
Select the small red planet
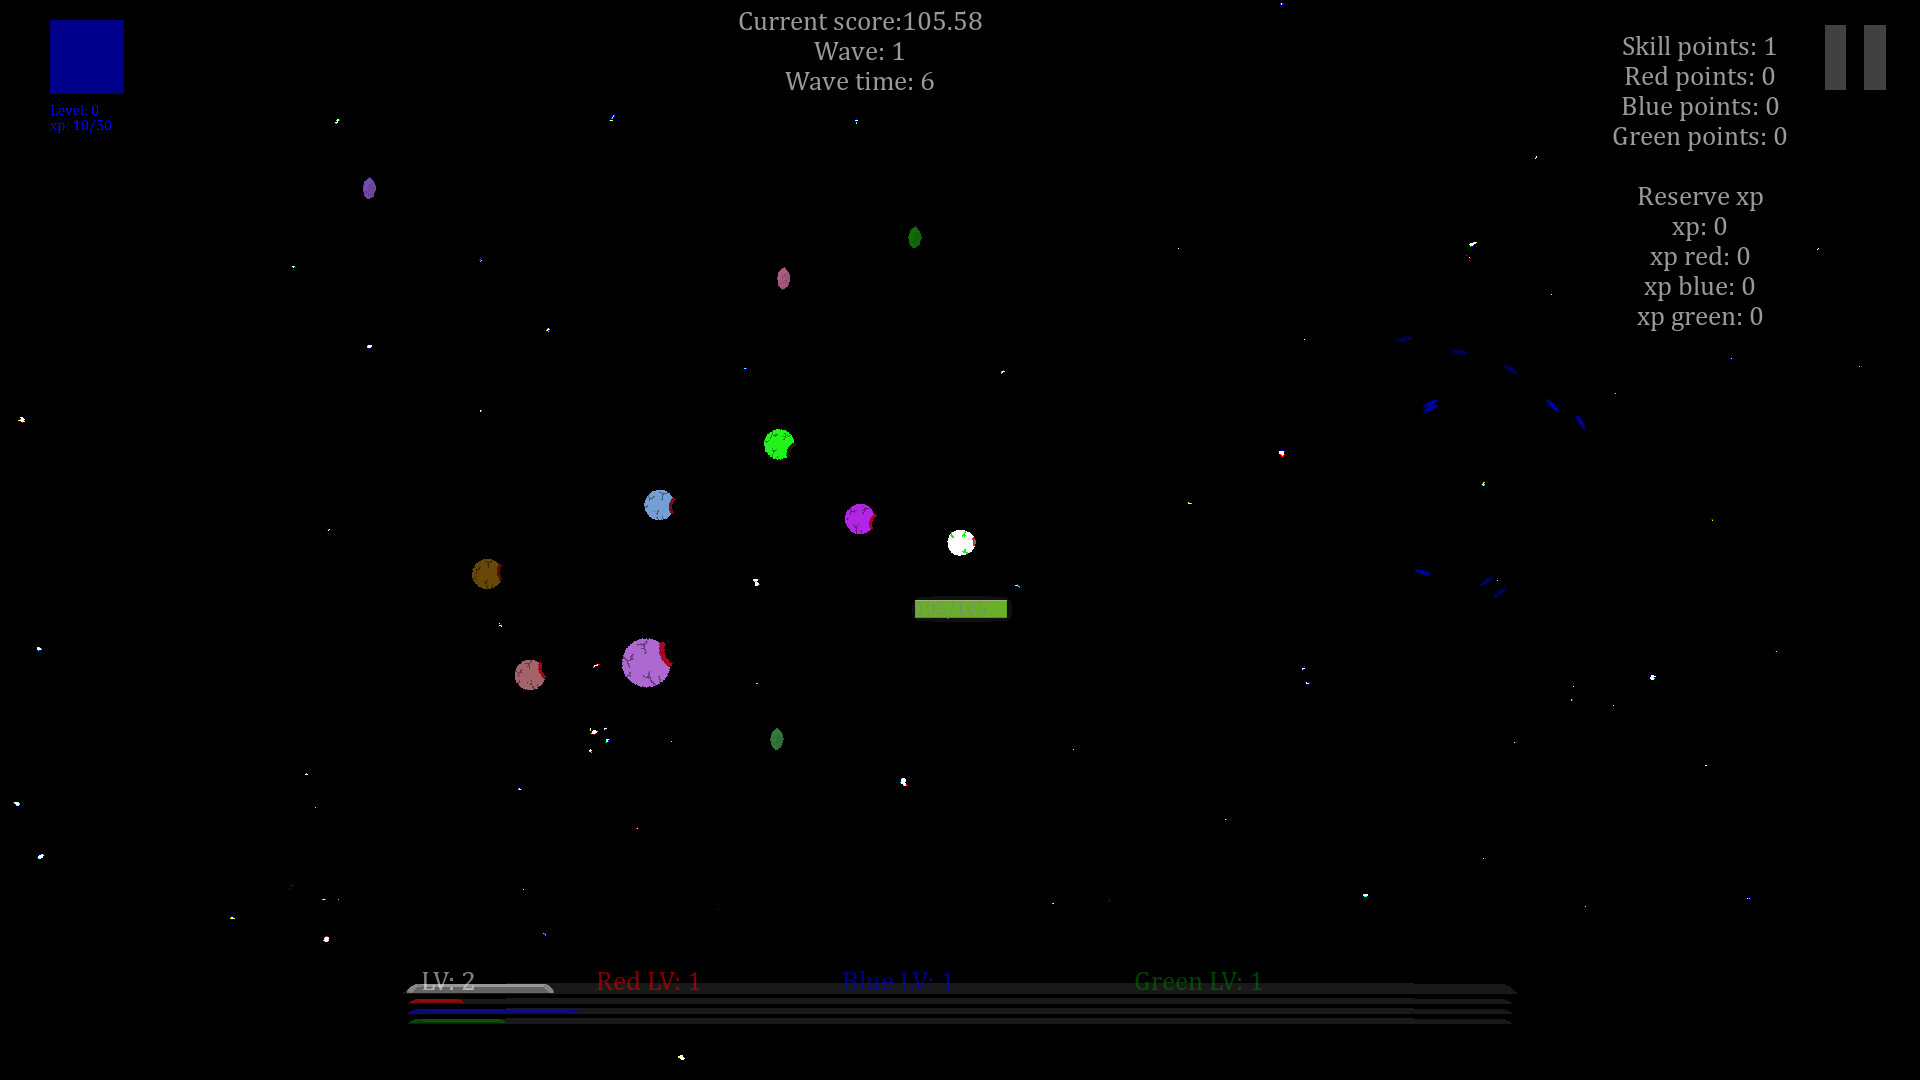529,675
